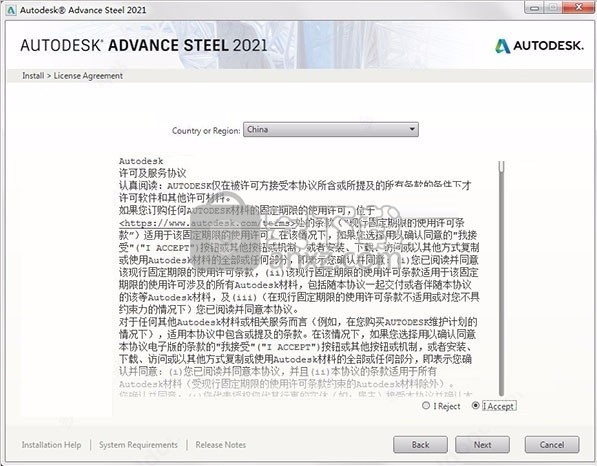This screenshot has width=597, height=466.
Task: Open the Release Notes link
Action: click(221, 445)
